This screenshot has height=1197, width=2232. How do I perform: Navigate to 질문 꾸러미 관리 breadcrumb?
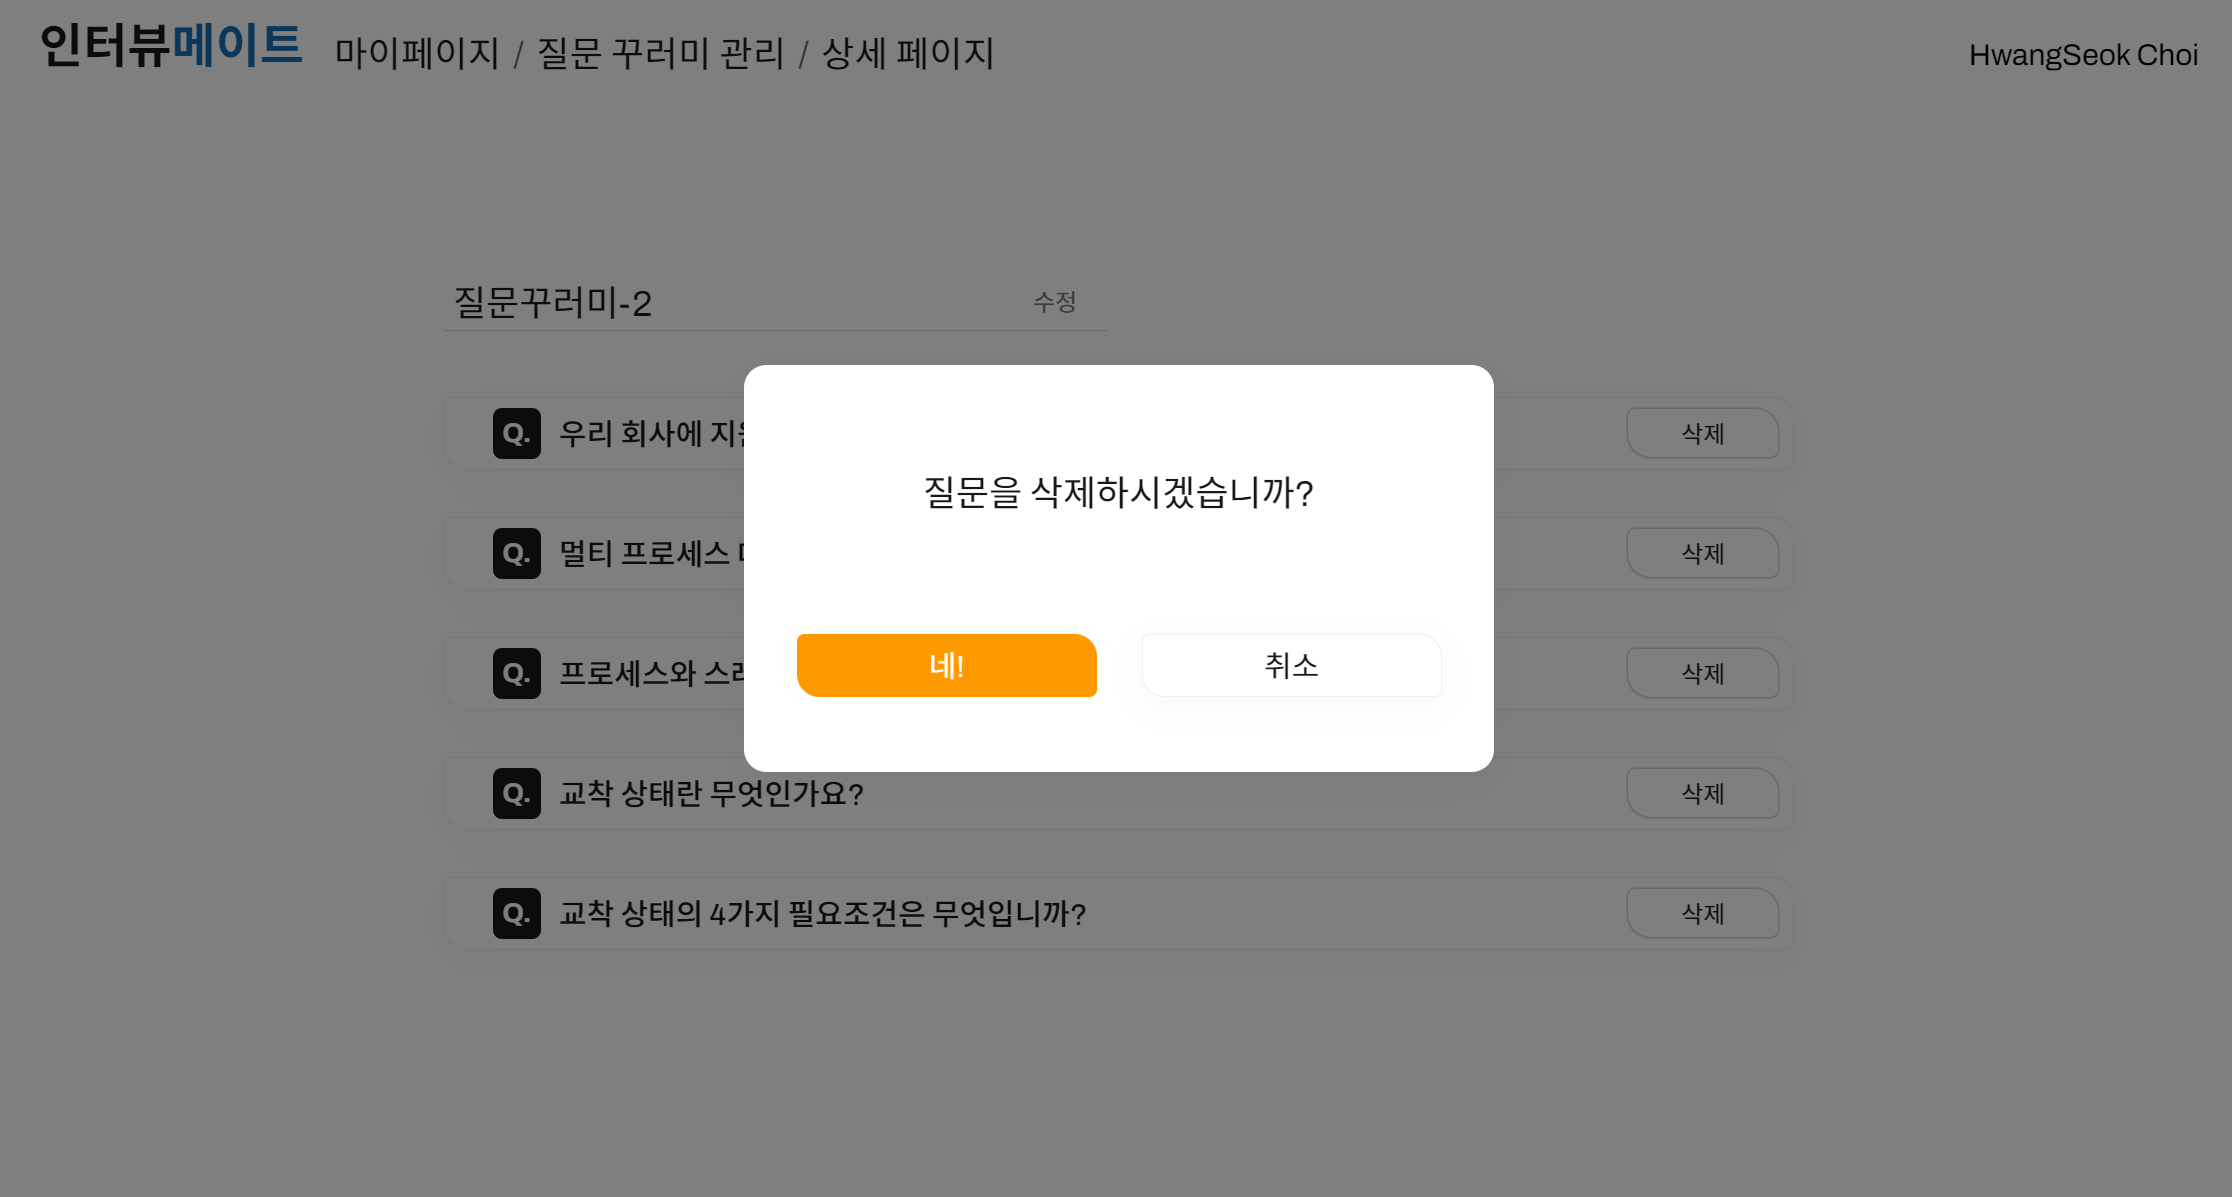tap(660, 54)
